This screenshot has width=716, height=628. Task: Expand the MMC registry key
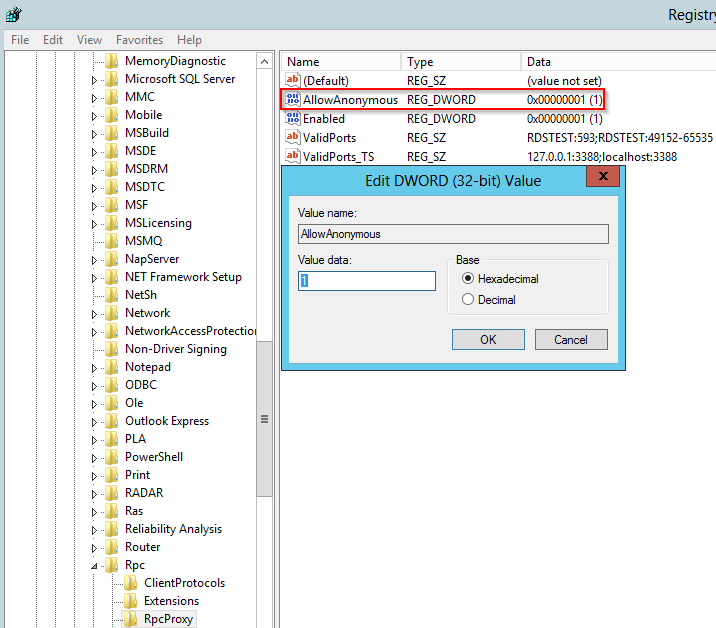click(x=94, y=98)
